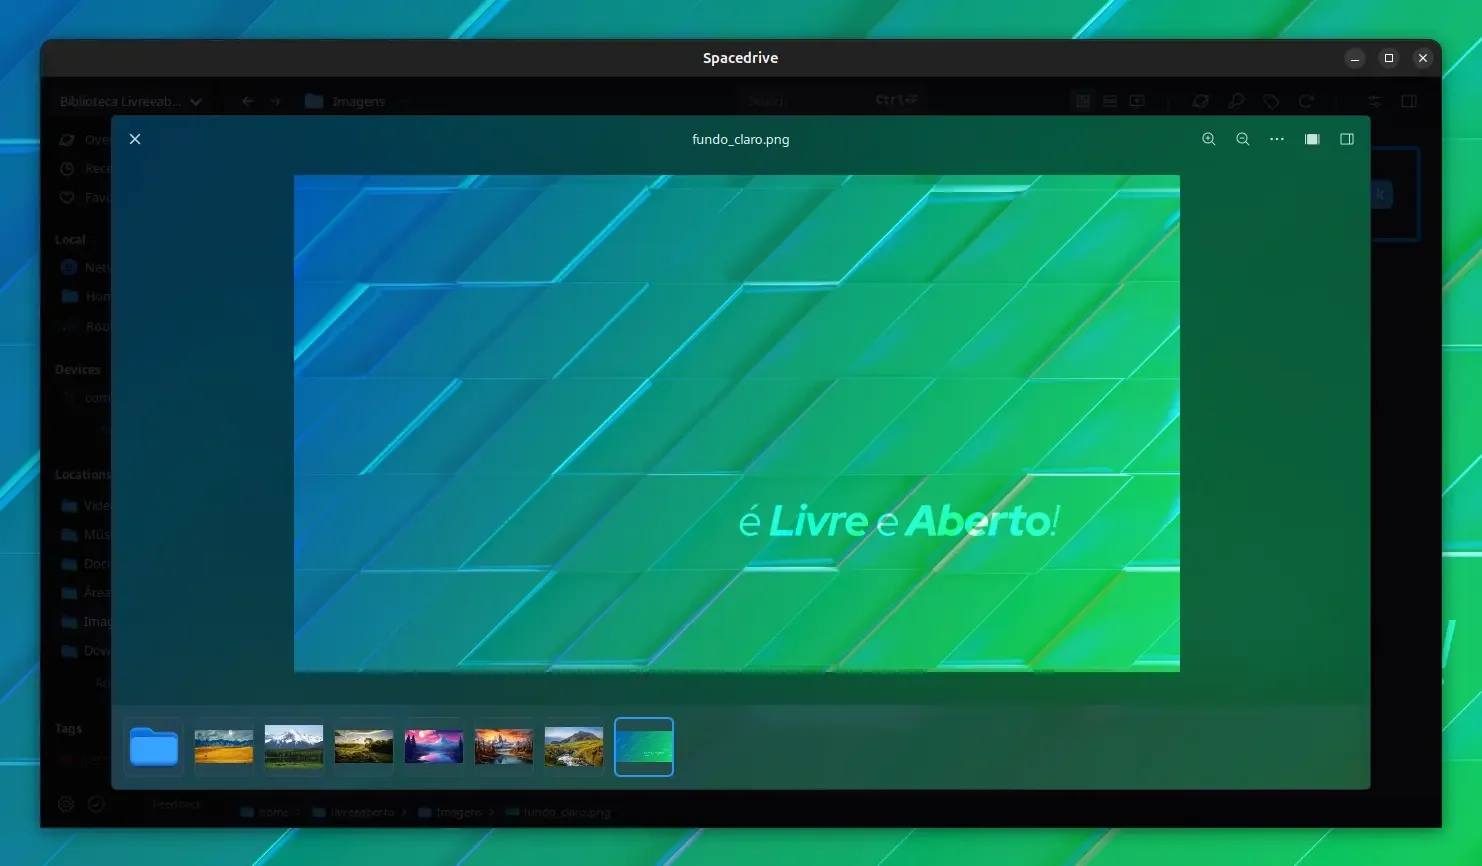The image size is (1482, 866).
Task: Toggle inspector panel icon in main toolbar
Action: [x=1409, y=101]
